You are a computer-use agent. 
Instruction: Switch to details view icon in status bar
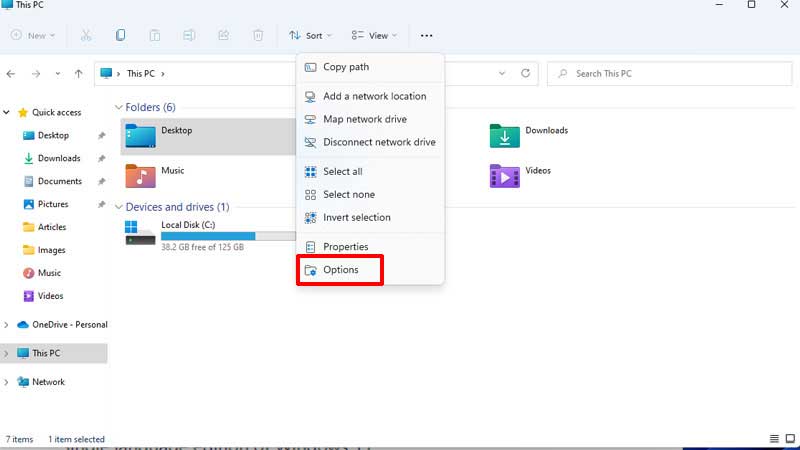click(774, 439)
